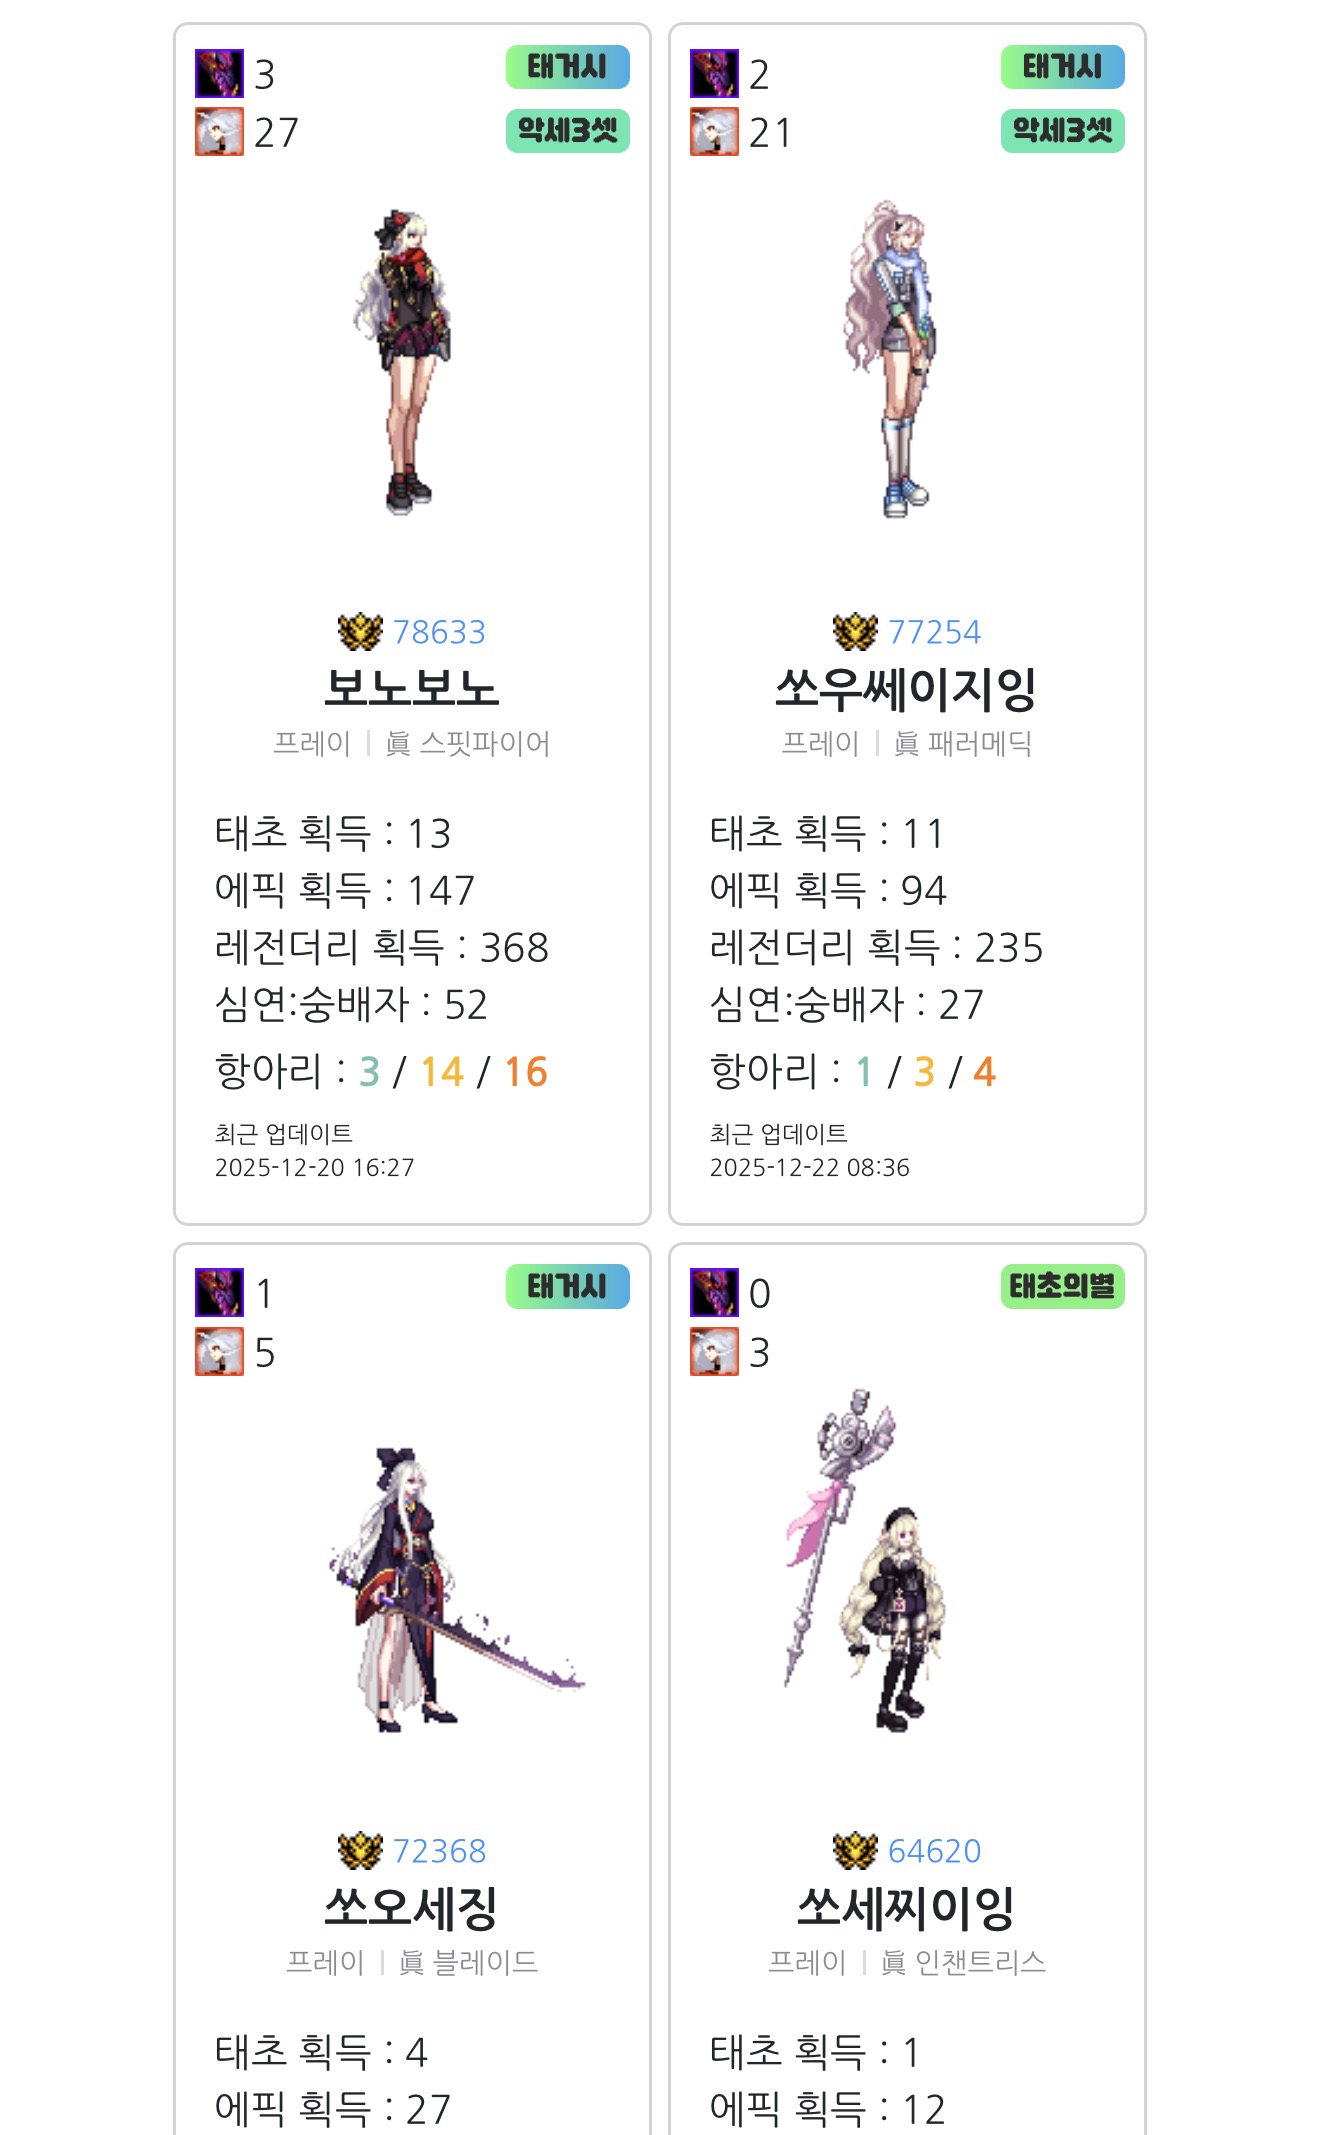Select the 태거시 badge on 보노보노 card
The height and width of the screenshot is (2135, 1320).
click(568, 67)
